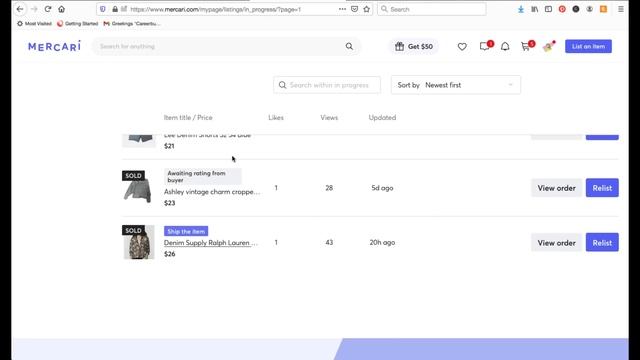Open the Ashley vintage charm listing title

click(211, 191)
